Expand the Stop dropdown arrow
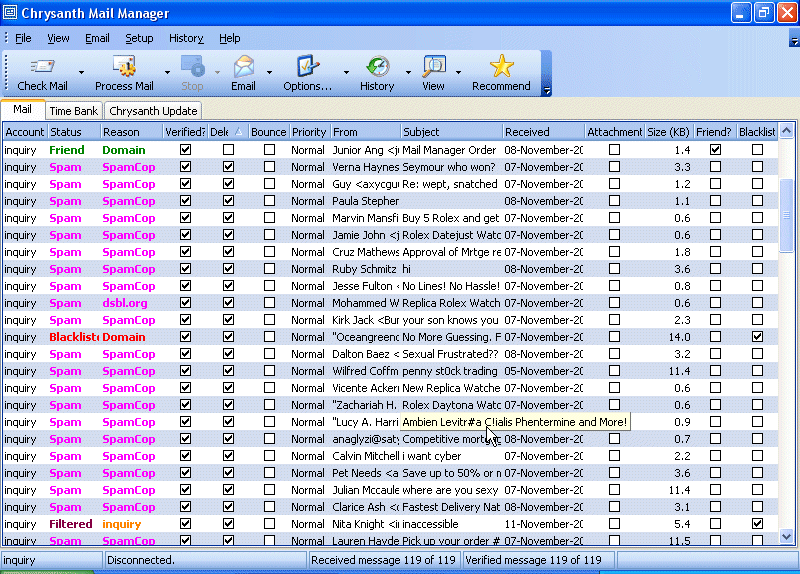Screen dimensions: 800x574 (217, 72)
